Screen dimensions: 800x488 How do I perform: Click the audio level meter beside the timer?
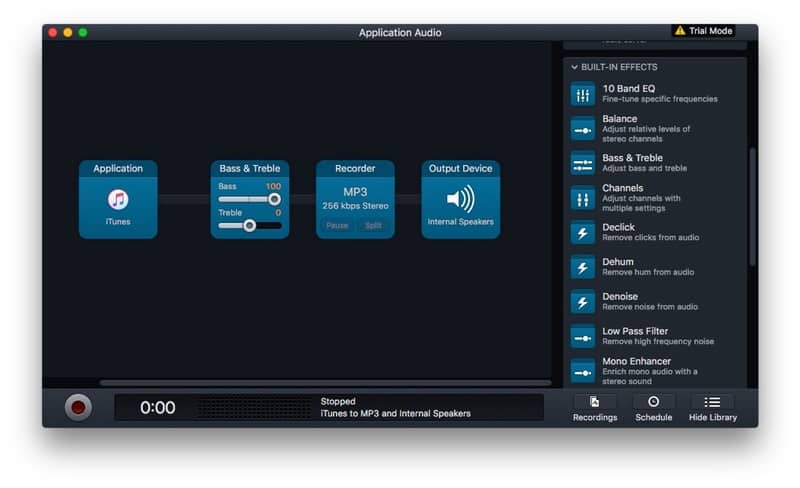pos(254,408)
